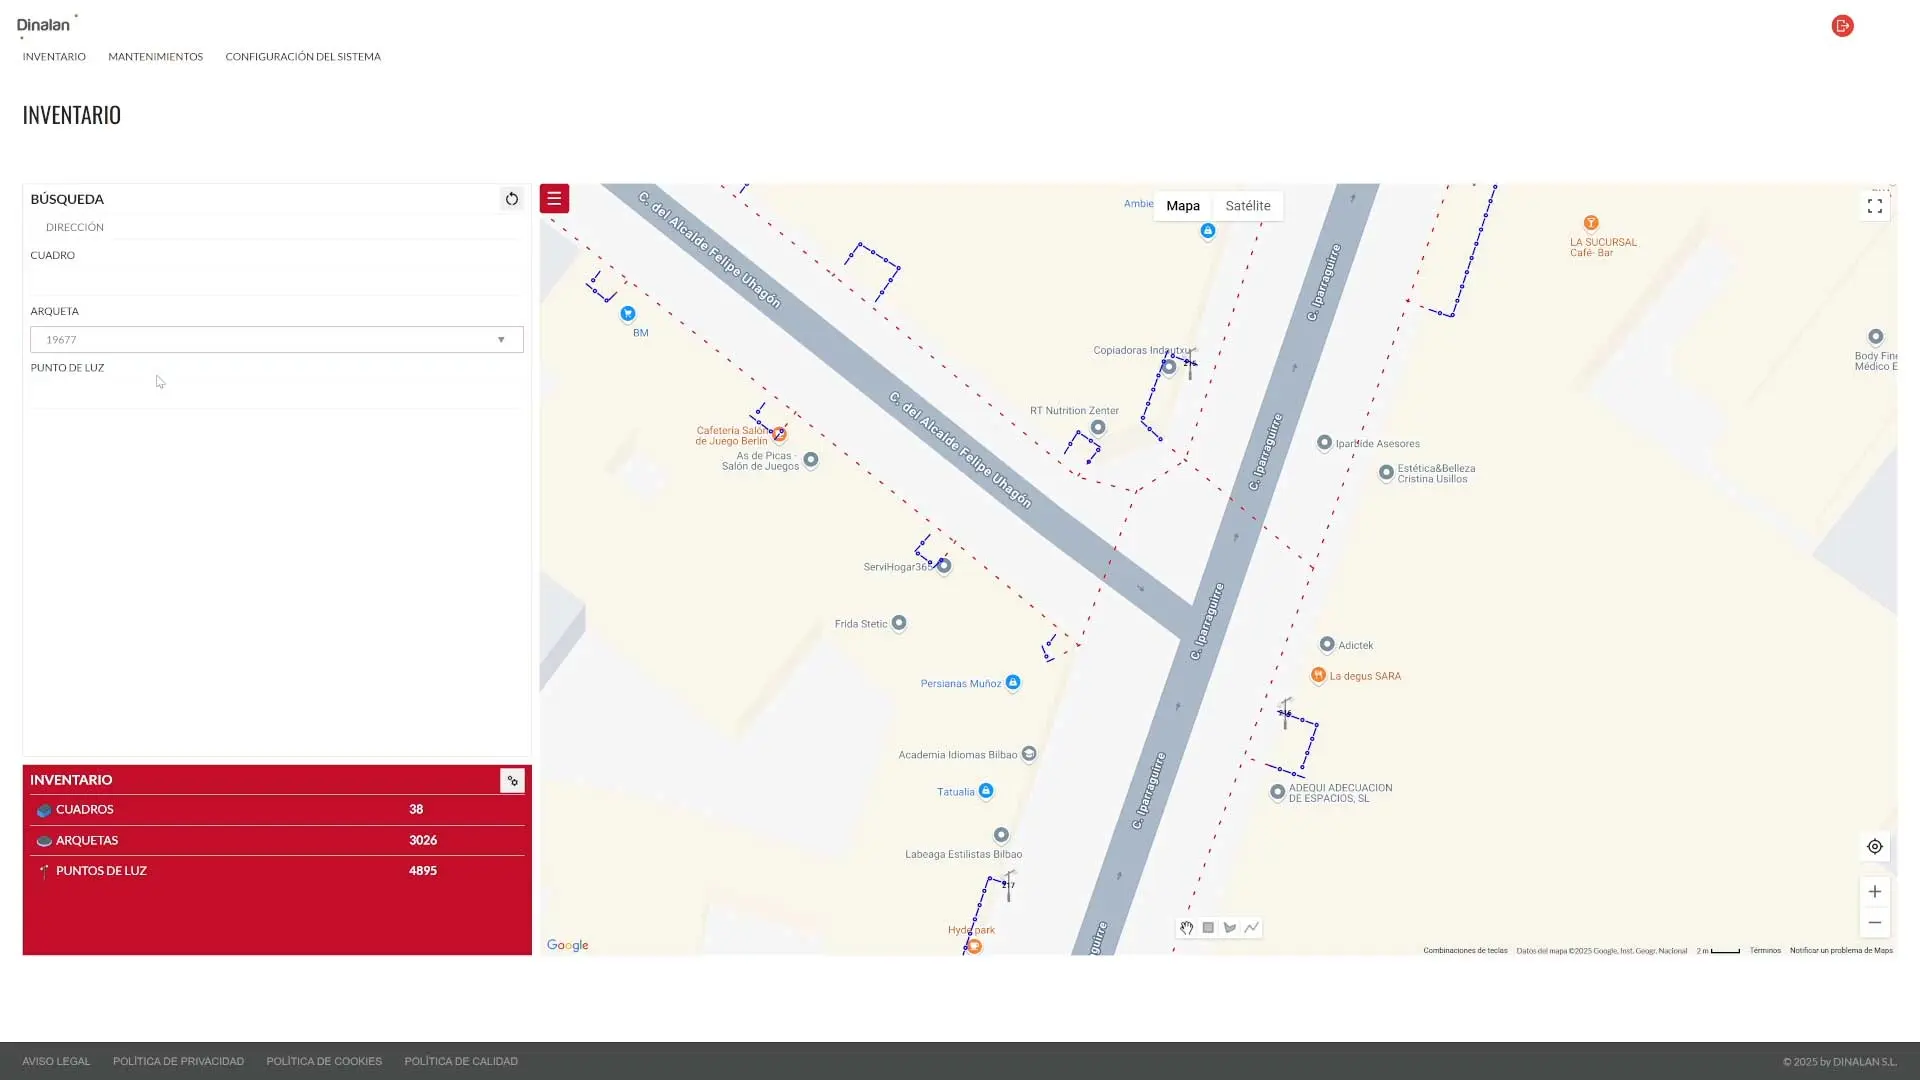Click the red logout icon
Image resolution: width=1920 pixels, height=1080 pixels.
pos(1842,26)
